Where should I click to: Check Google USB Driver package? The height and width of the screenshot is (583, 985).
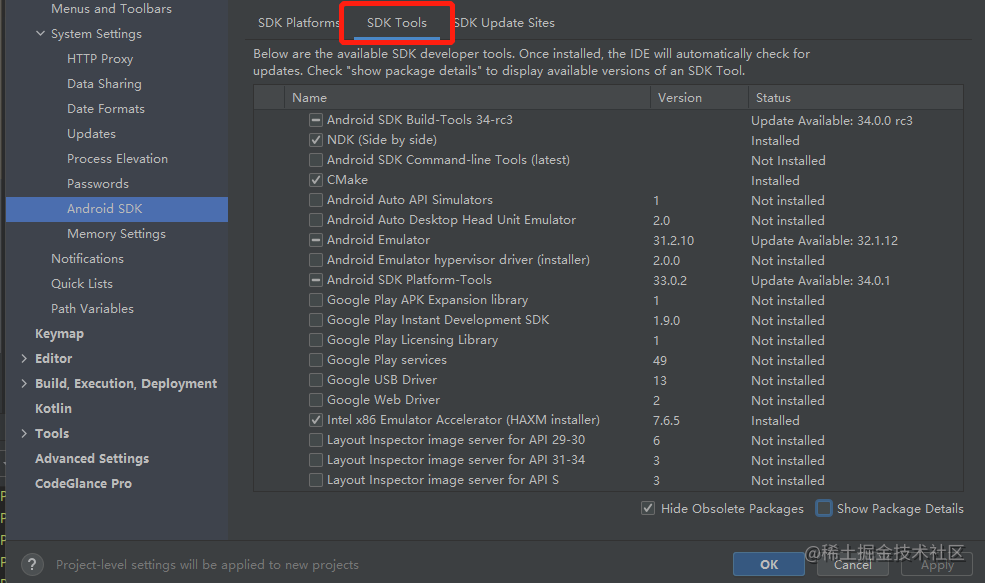click(316, 380)
